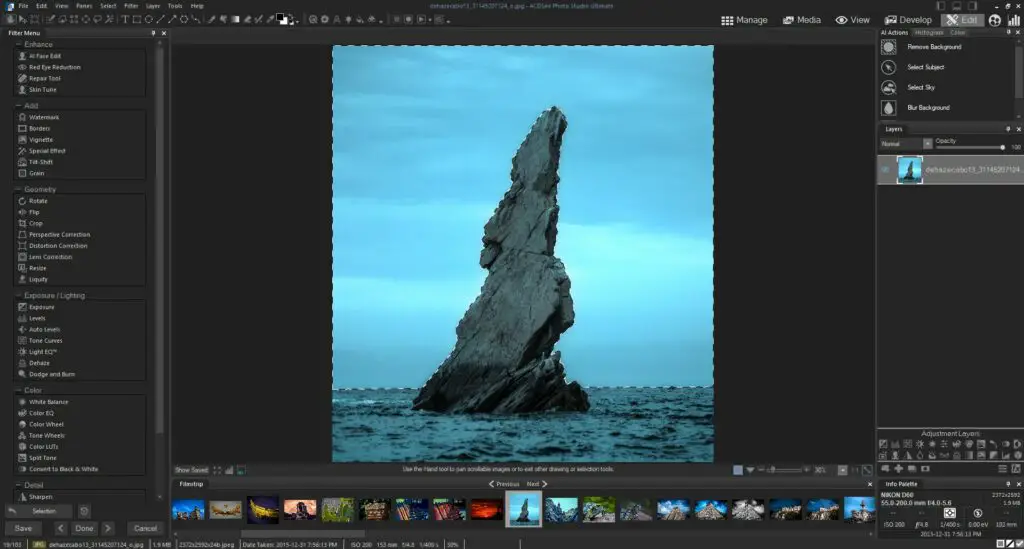Switch to the Histogram tab
Viewport: 1024px width, 549px height.
pyautogui.click(x=929, y=33)
